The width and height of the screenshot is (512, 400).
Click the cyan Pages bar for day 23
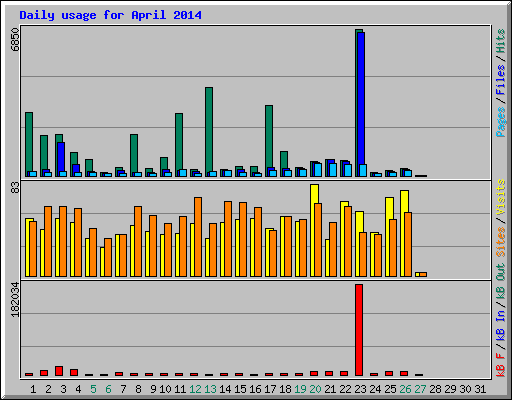coord(363,170)
